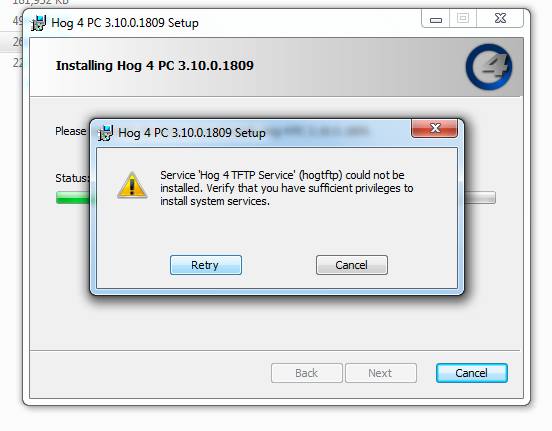Click the greyed-out maximize button of setup window
Viewport: 552px width, 431px height.
pyautogui.click(x=463, y=18)
